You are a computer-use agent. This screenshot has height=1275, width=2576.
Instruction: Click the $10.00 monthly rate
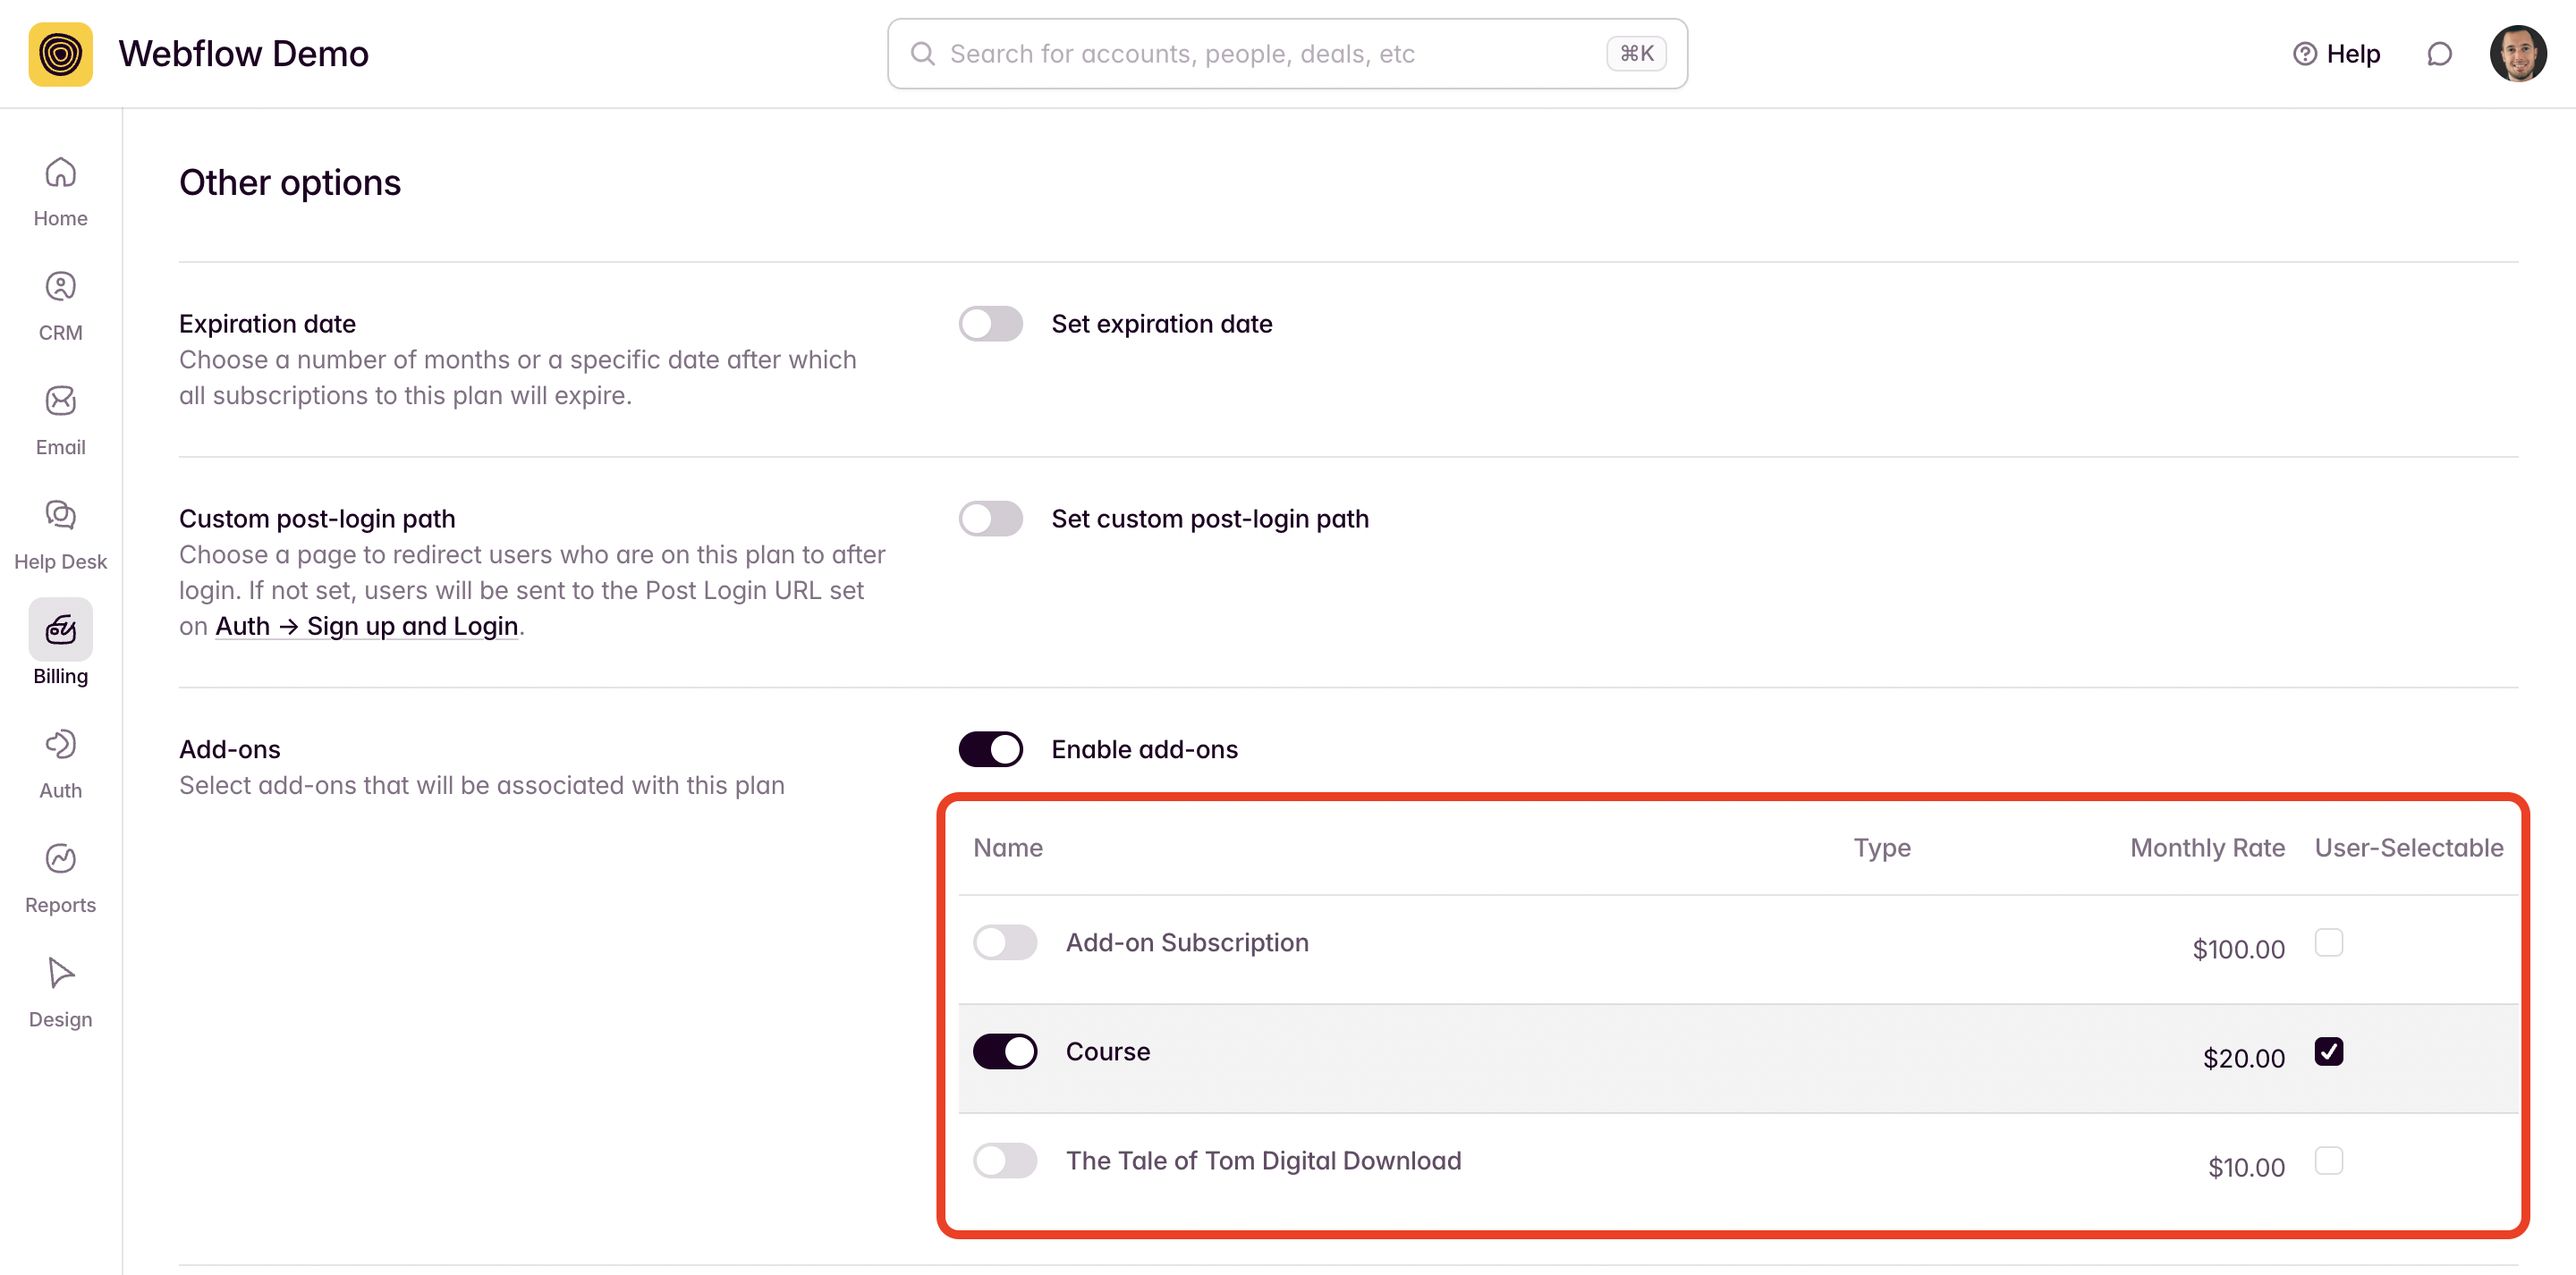coord(2246,1167)
